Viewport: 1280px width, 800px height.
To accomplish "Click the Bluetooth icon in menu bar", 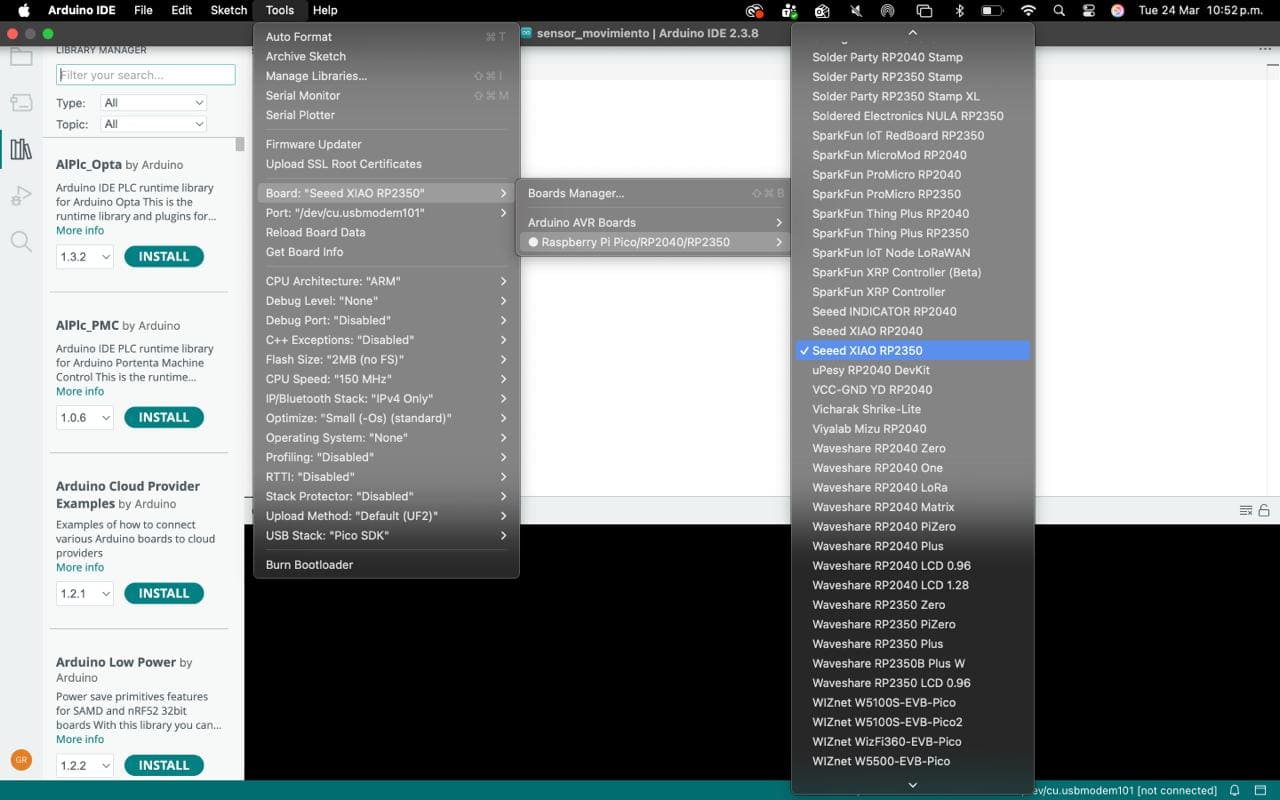I will click(x=959, y=10).
